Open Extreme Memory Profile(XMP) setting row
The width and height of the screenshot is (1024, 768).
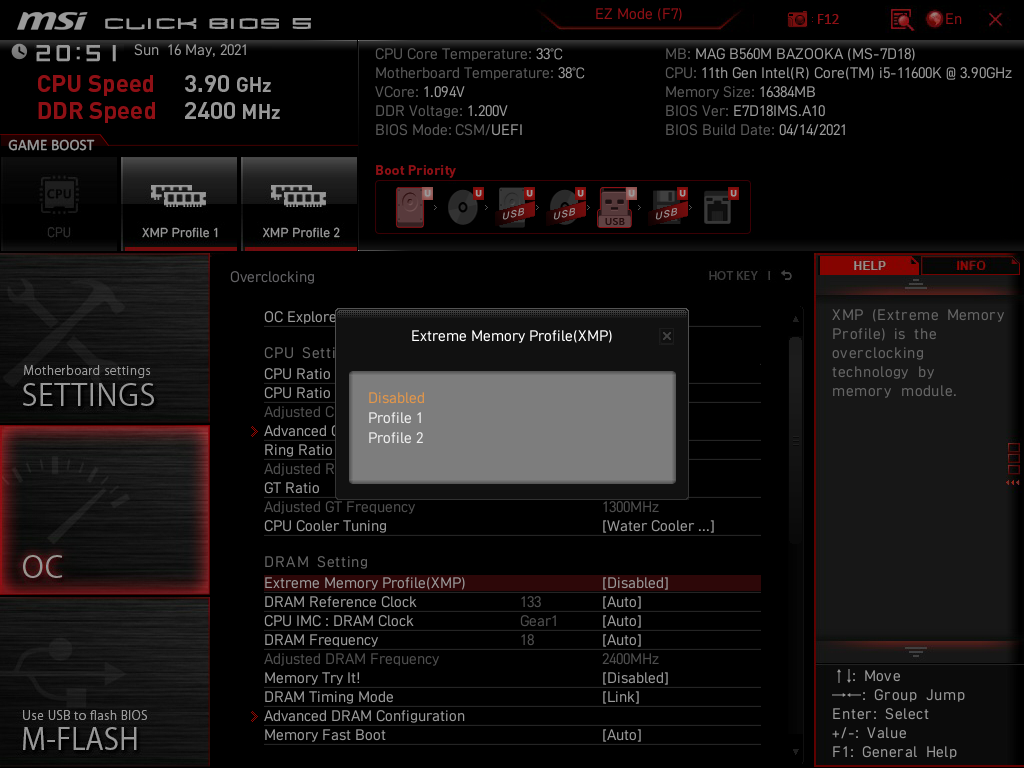coord(512,583)
